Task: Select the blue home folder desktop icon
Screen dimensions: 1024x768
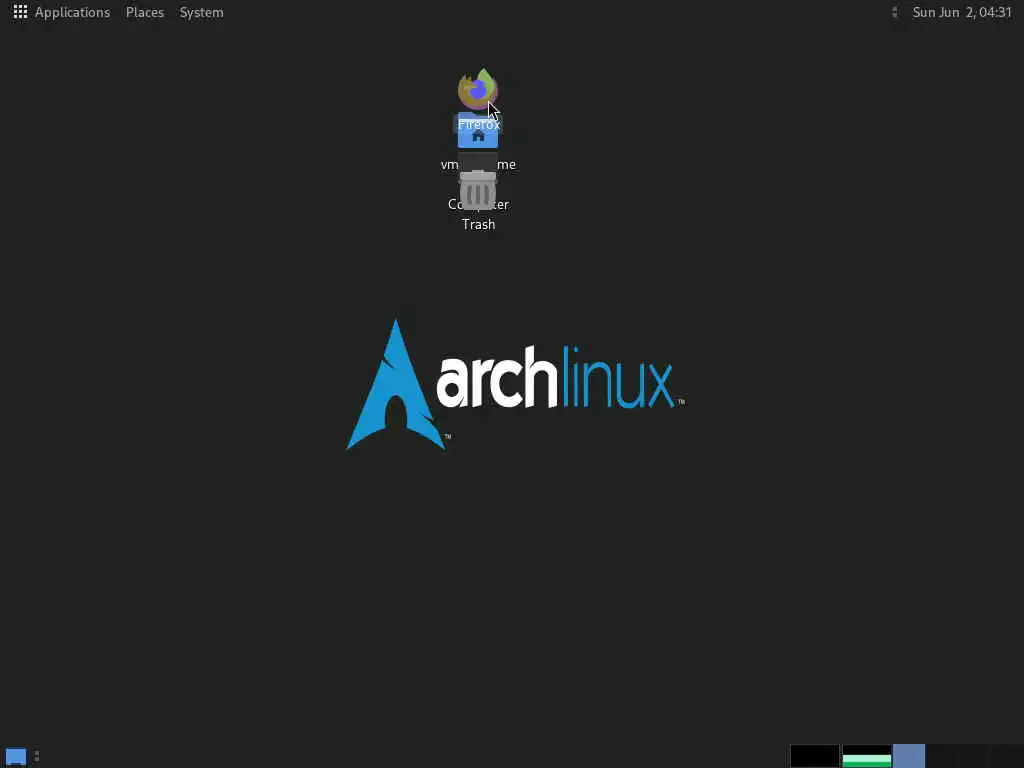Action: tap(478, 133)
